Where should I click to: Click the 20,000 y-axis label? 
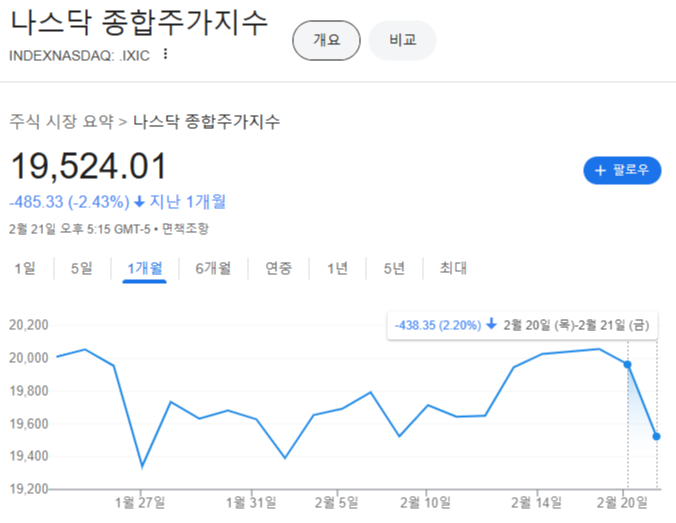(28, 358)
